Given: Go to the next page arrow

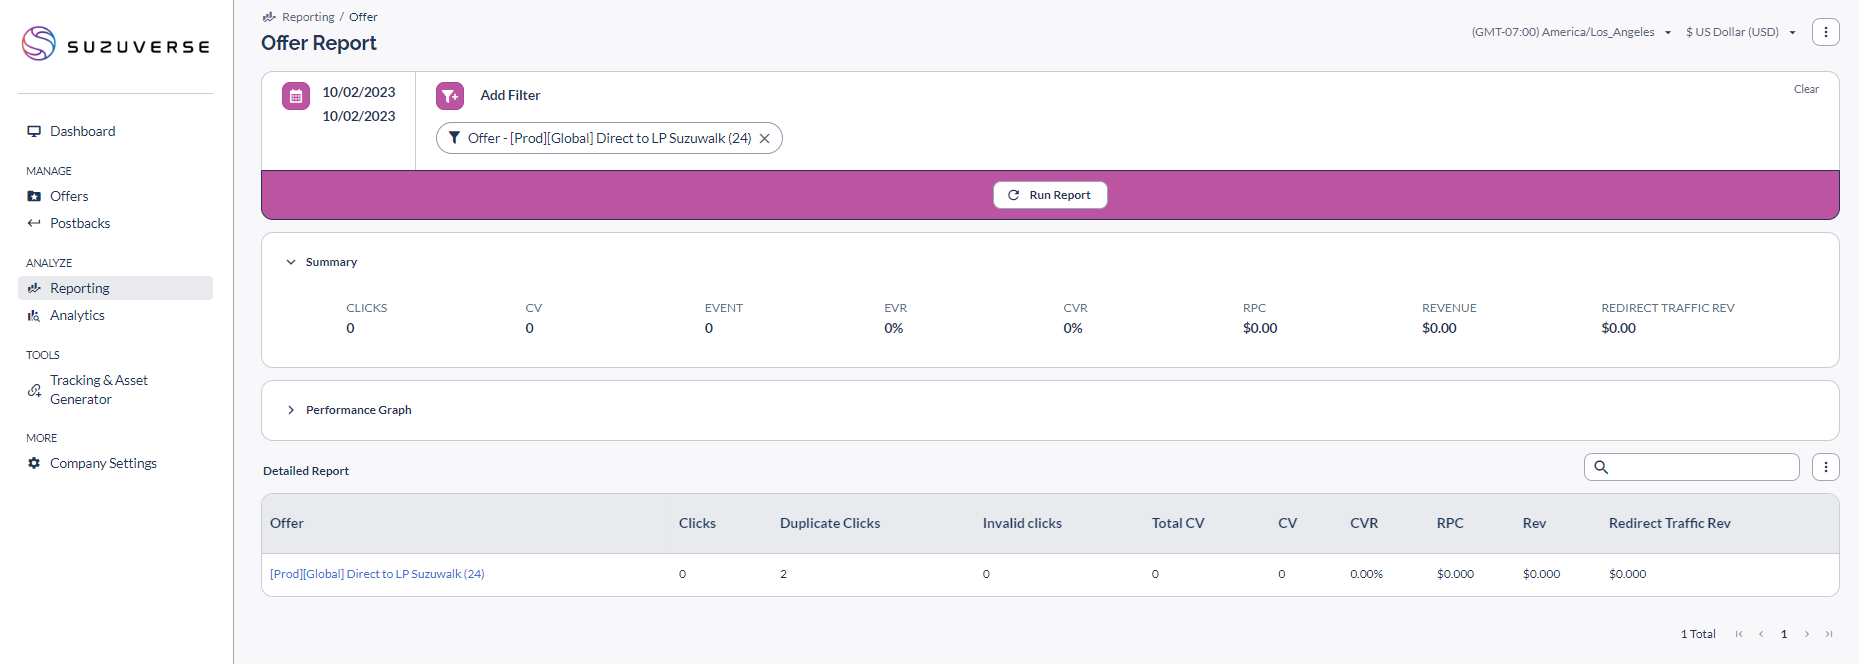Looking at the screenshot, I should (1807, 634).
